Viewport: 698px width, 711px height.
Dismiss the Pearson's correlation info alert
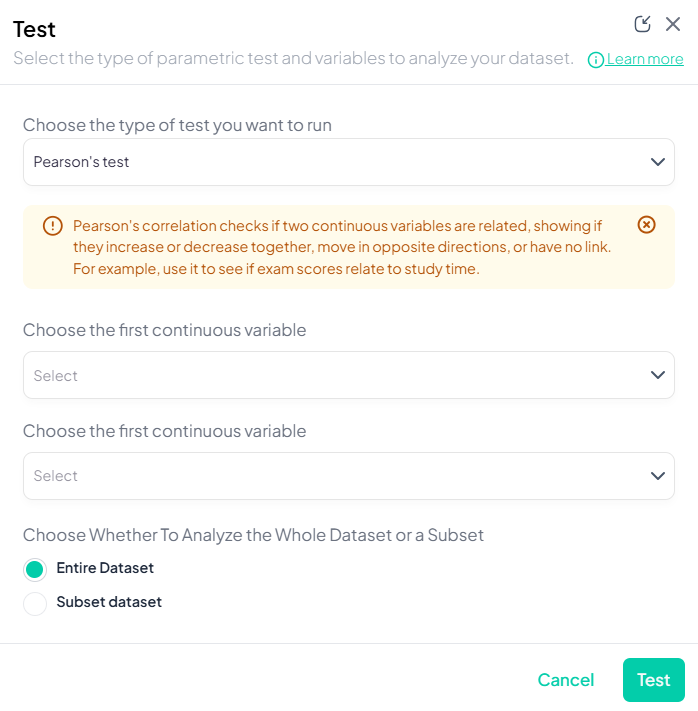pyautogui.click(x=647, y=225)
